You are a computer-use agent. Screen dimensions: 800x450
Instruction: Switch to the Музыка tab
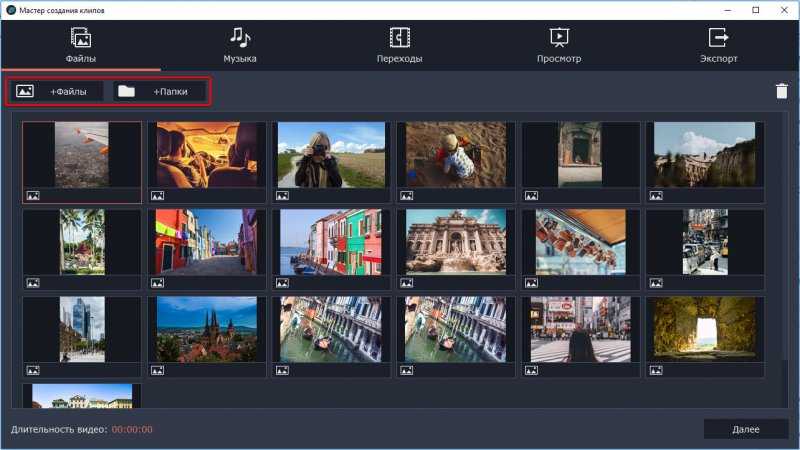pos(240,45)
